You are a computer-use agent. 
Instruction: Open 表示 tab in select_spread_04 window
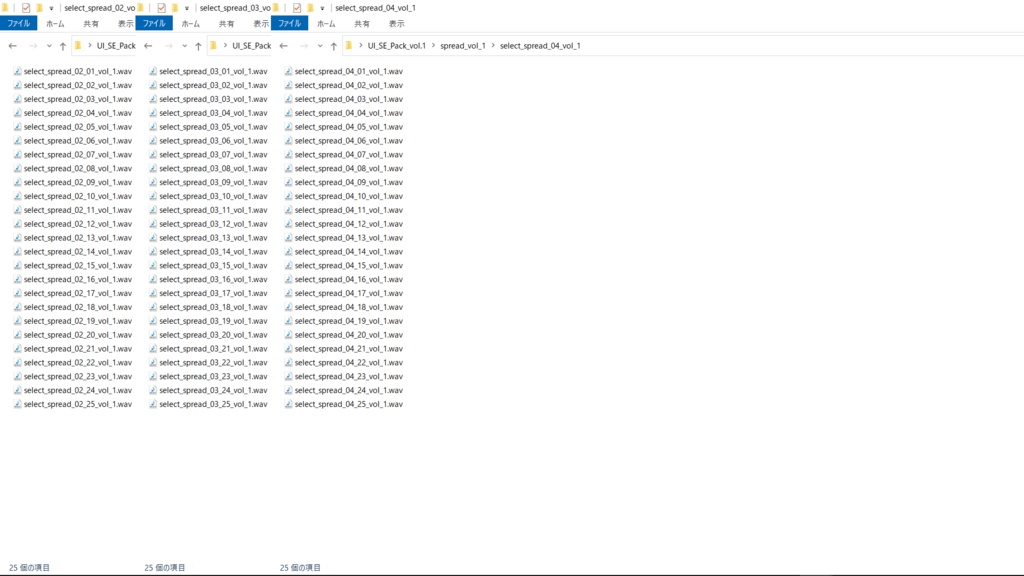[x=396, y=24]
